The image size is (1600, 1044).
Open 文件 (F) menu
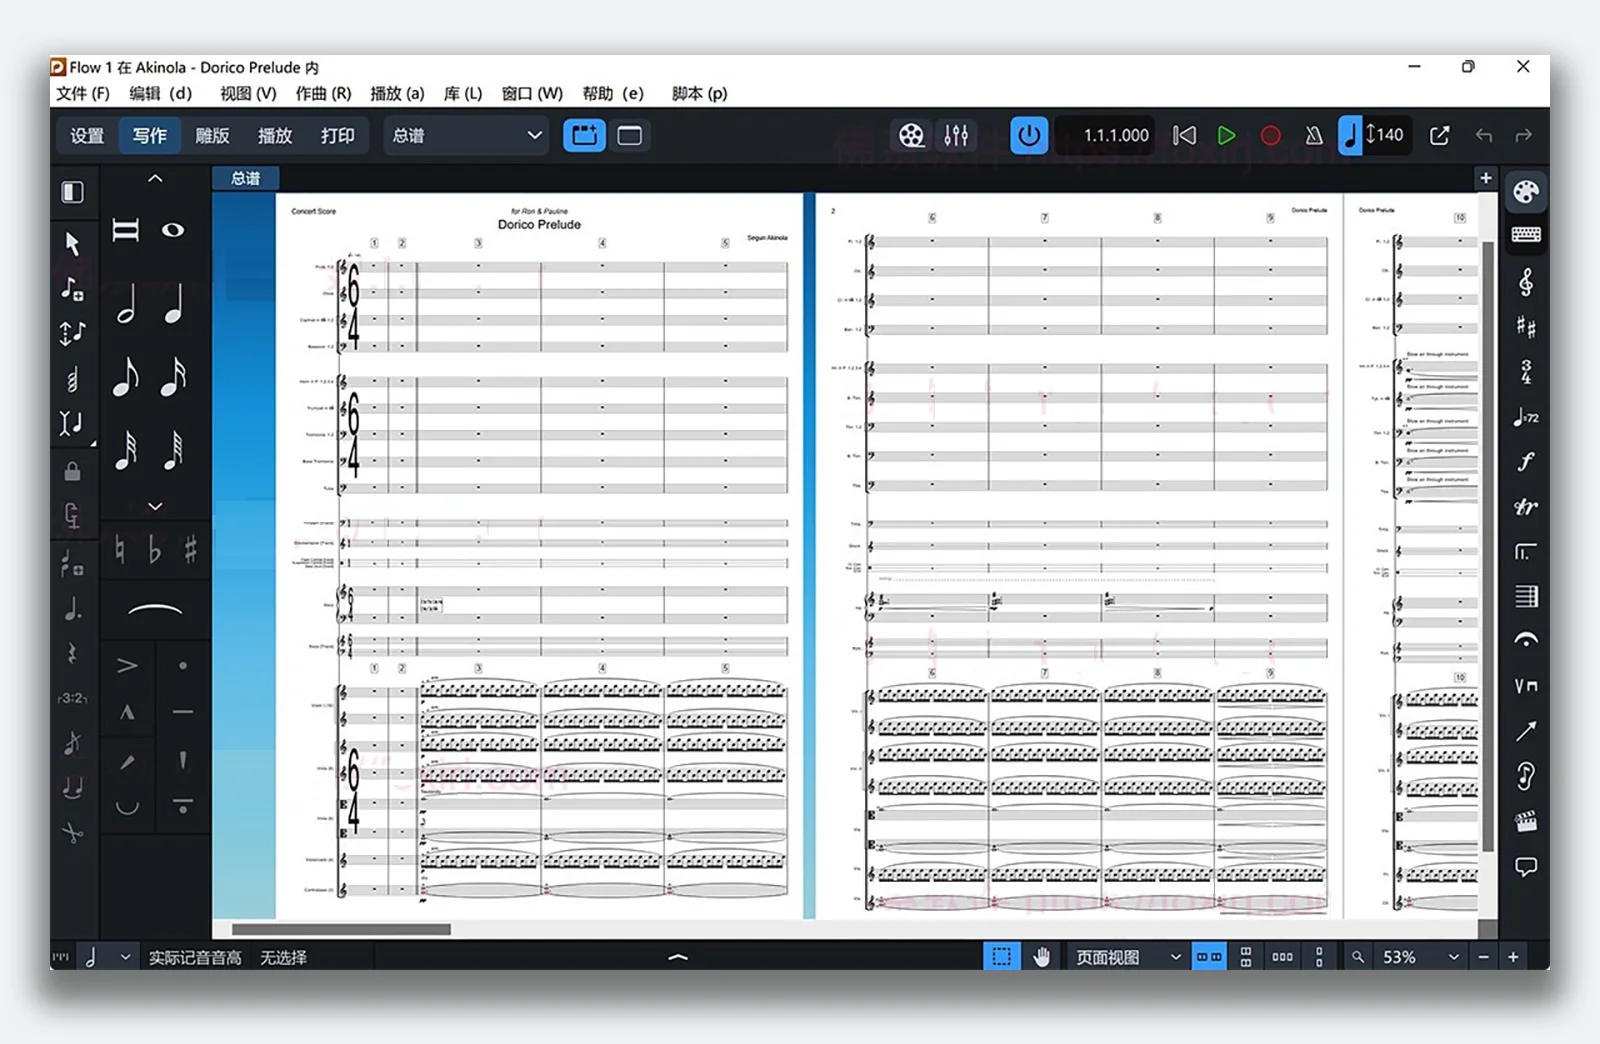coord(83,93)
